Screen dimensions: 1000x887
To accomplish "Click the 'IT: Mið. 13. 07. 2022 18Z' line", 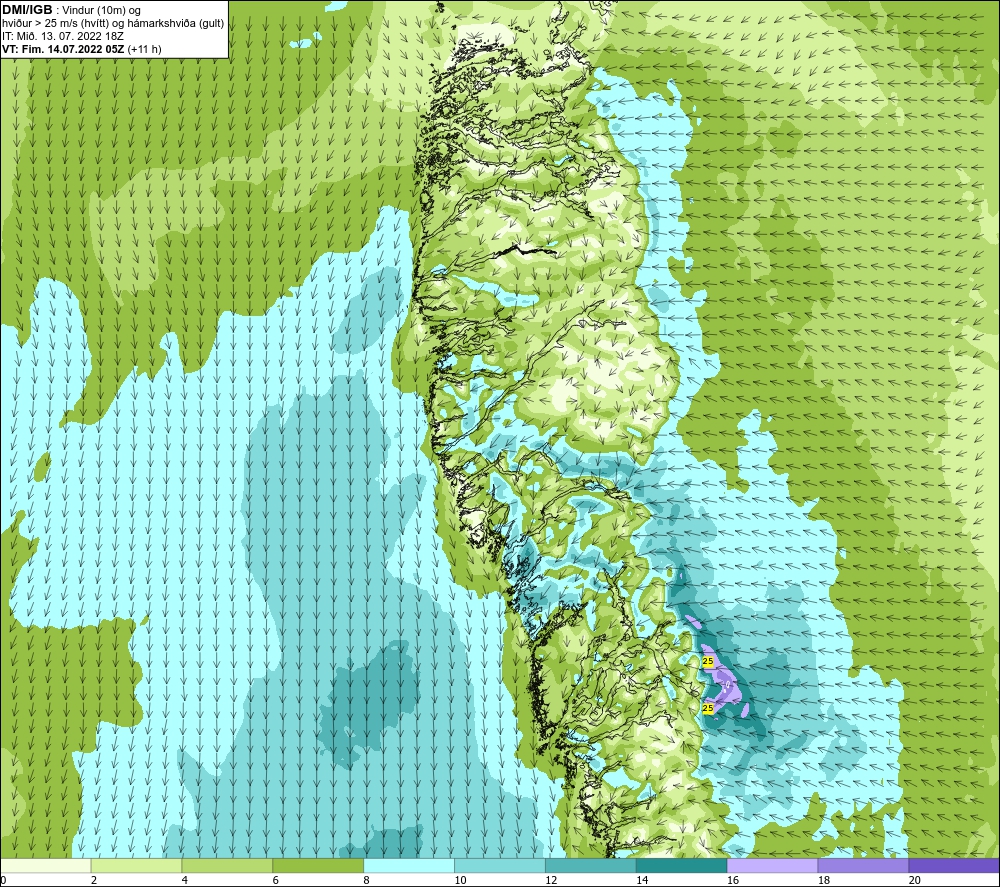I will pyautogui.click(x=62, y=36).
